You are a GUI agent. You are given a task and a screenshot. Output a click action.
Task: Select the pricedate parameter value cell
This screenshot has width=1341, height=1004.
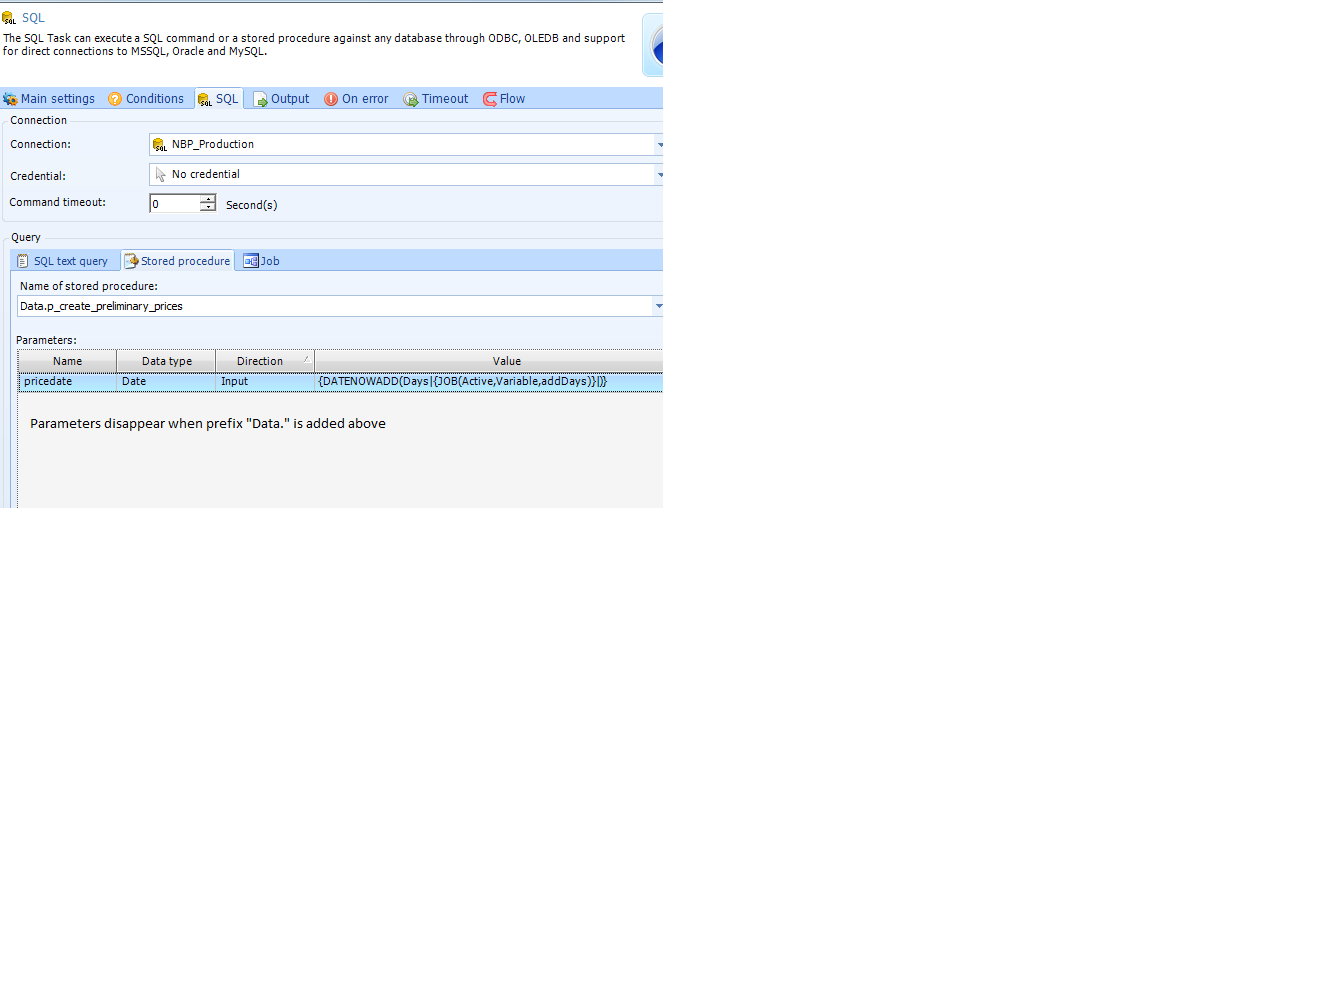[x=488, y=381]
